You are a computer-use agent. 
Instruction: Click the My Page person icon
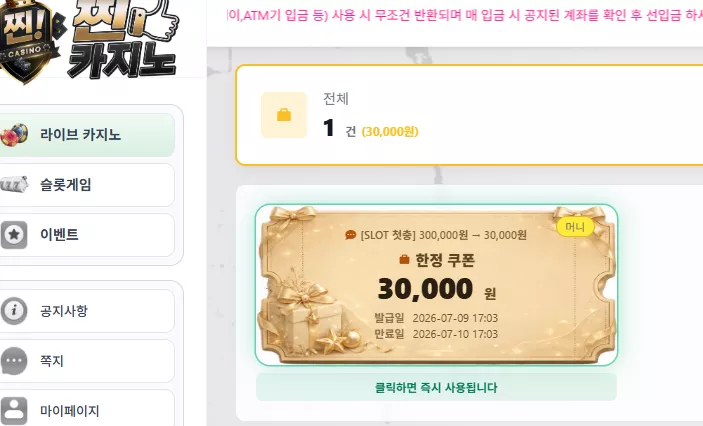pyautogui.click(x=13, y=410)
